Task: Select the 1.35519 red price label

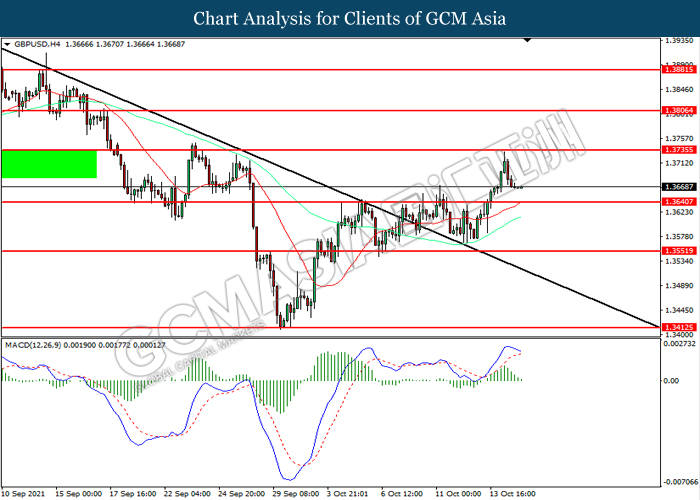Action: tap(679, 251)
